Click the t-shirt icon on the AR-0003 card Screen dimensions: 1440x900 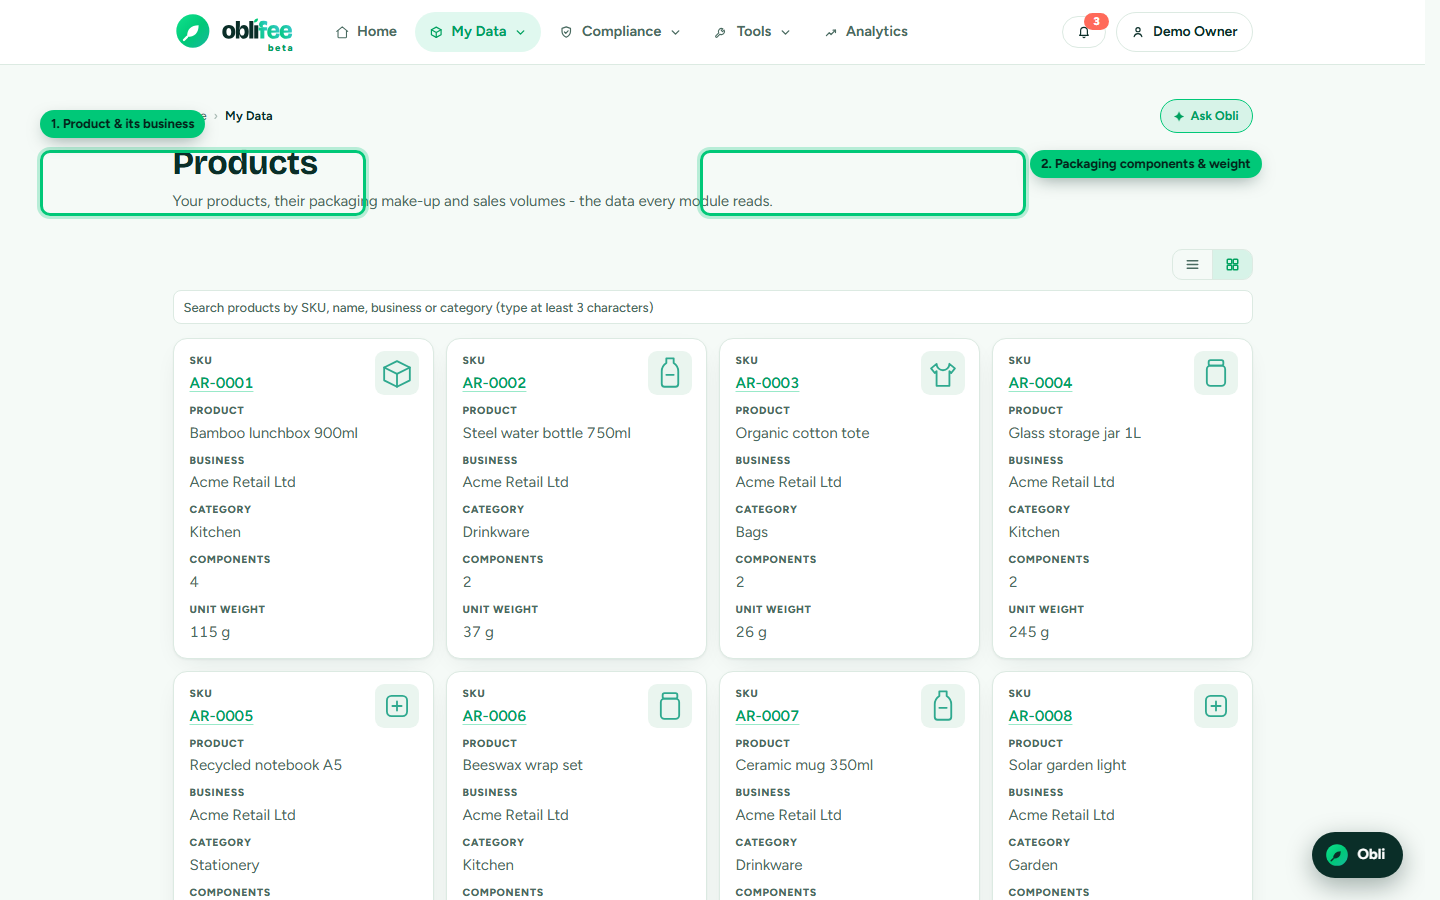click(943, 373)
